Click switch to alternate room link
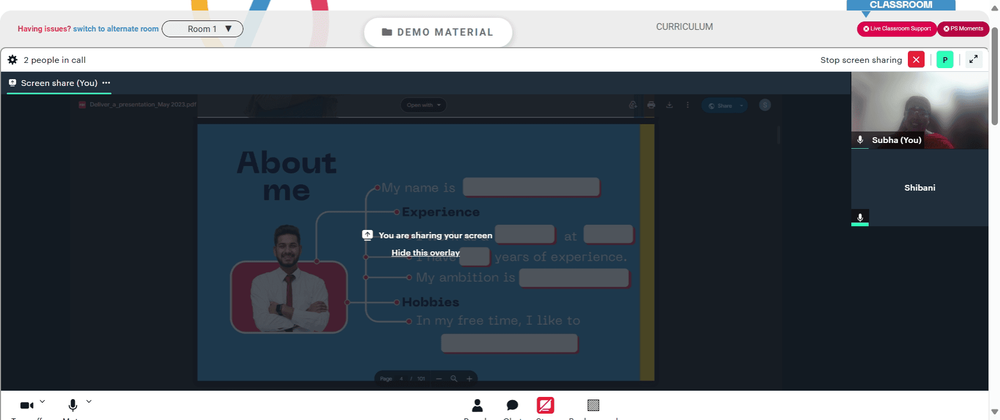 point(116,29)
